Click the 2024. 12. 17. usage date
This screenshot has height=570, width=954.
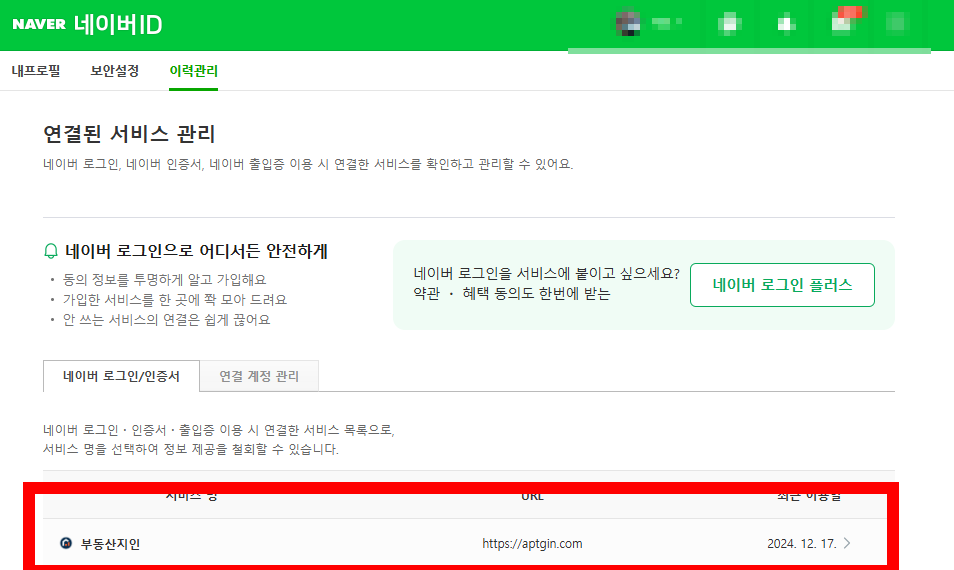click(801, 544)
